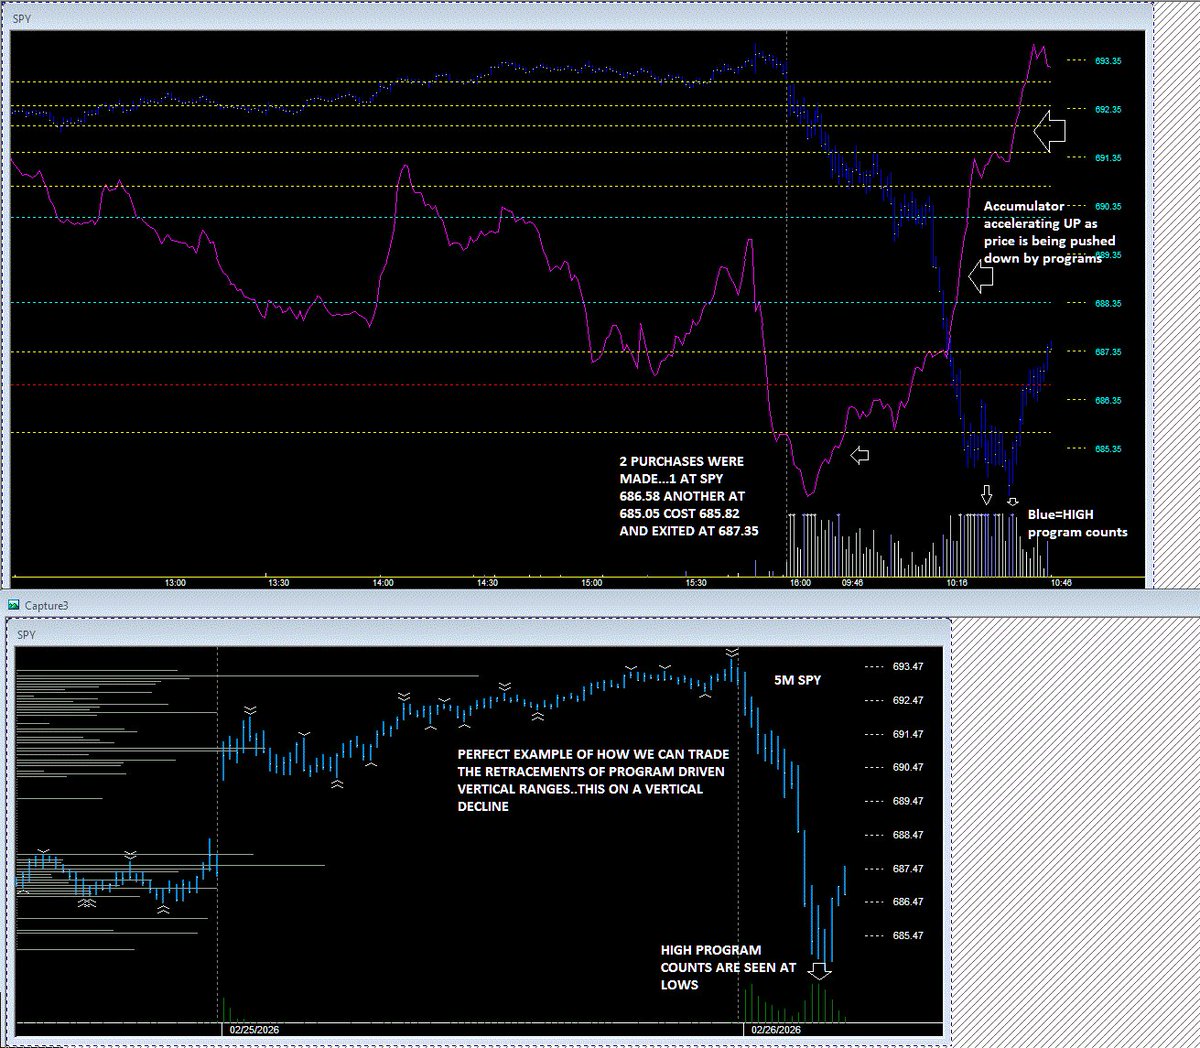The width and height of the screenshot is (1200, 1048).
Task: Select the 692.35 price label
Action: [1108, 110]
